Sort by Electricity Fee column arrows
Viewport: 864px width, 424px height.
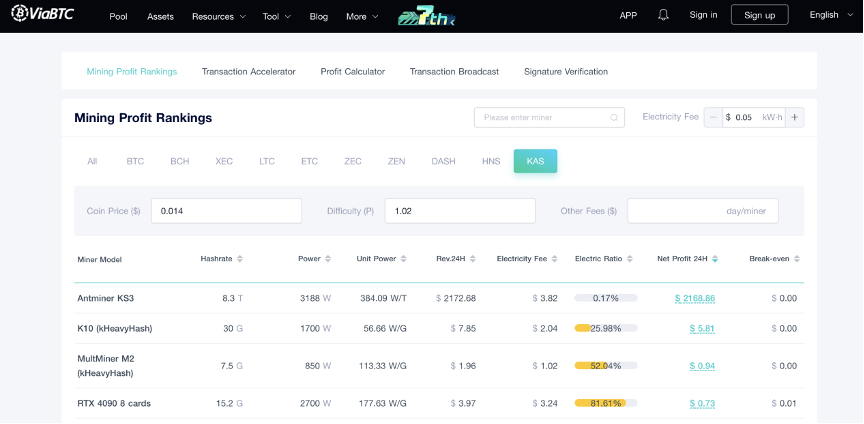(x=554, y=259)
